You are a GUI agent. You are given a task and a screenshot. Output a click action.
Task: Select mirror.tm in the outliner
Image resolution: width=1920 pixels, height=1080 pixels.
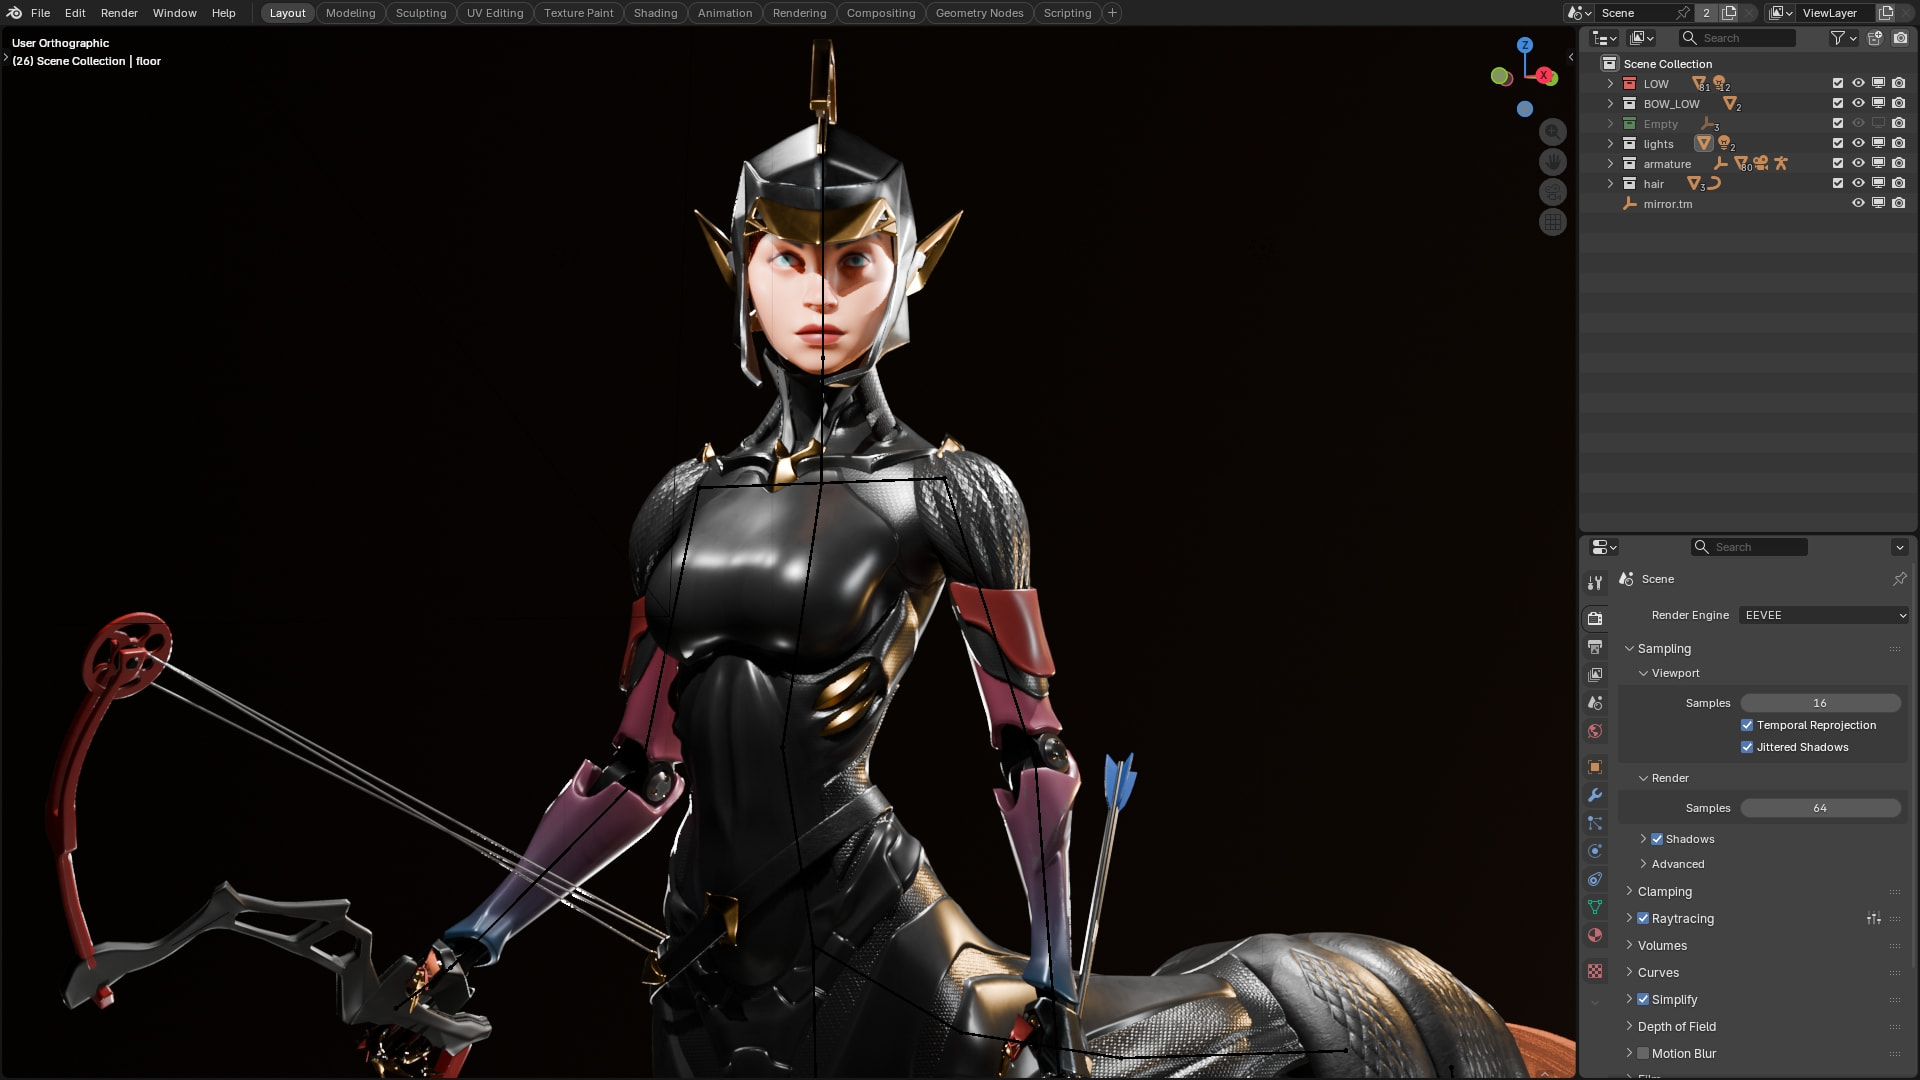pyautogui.click(x=1667, y=204)
